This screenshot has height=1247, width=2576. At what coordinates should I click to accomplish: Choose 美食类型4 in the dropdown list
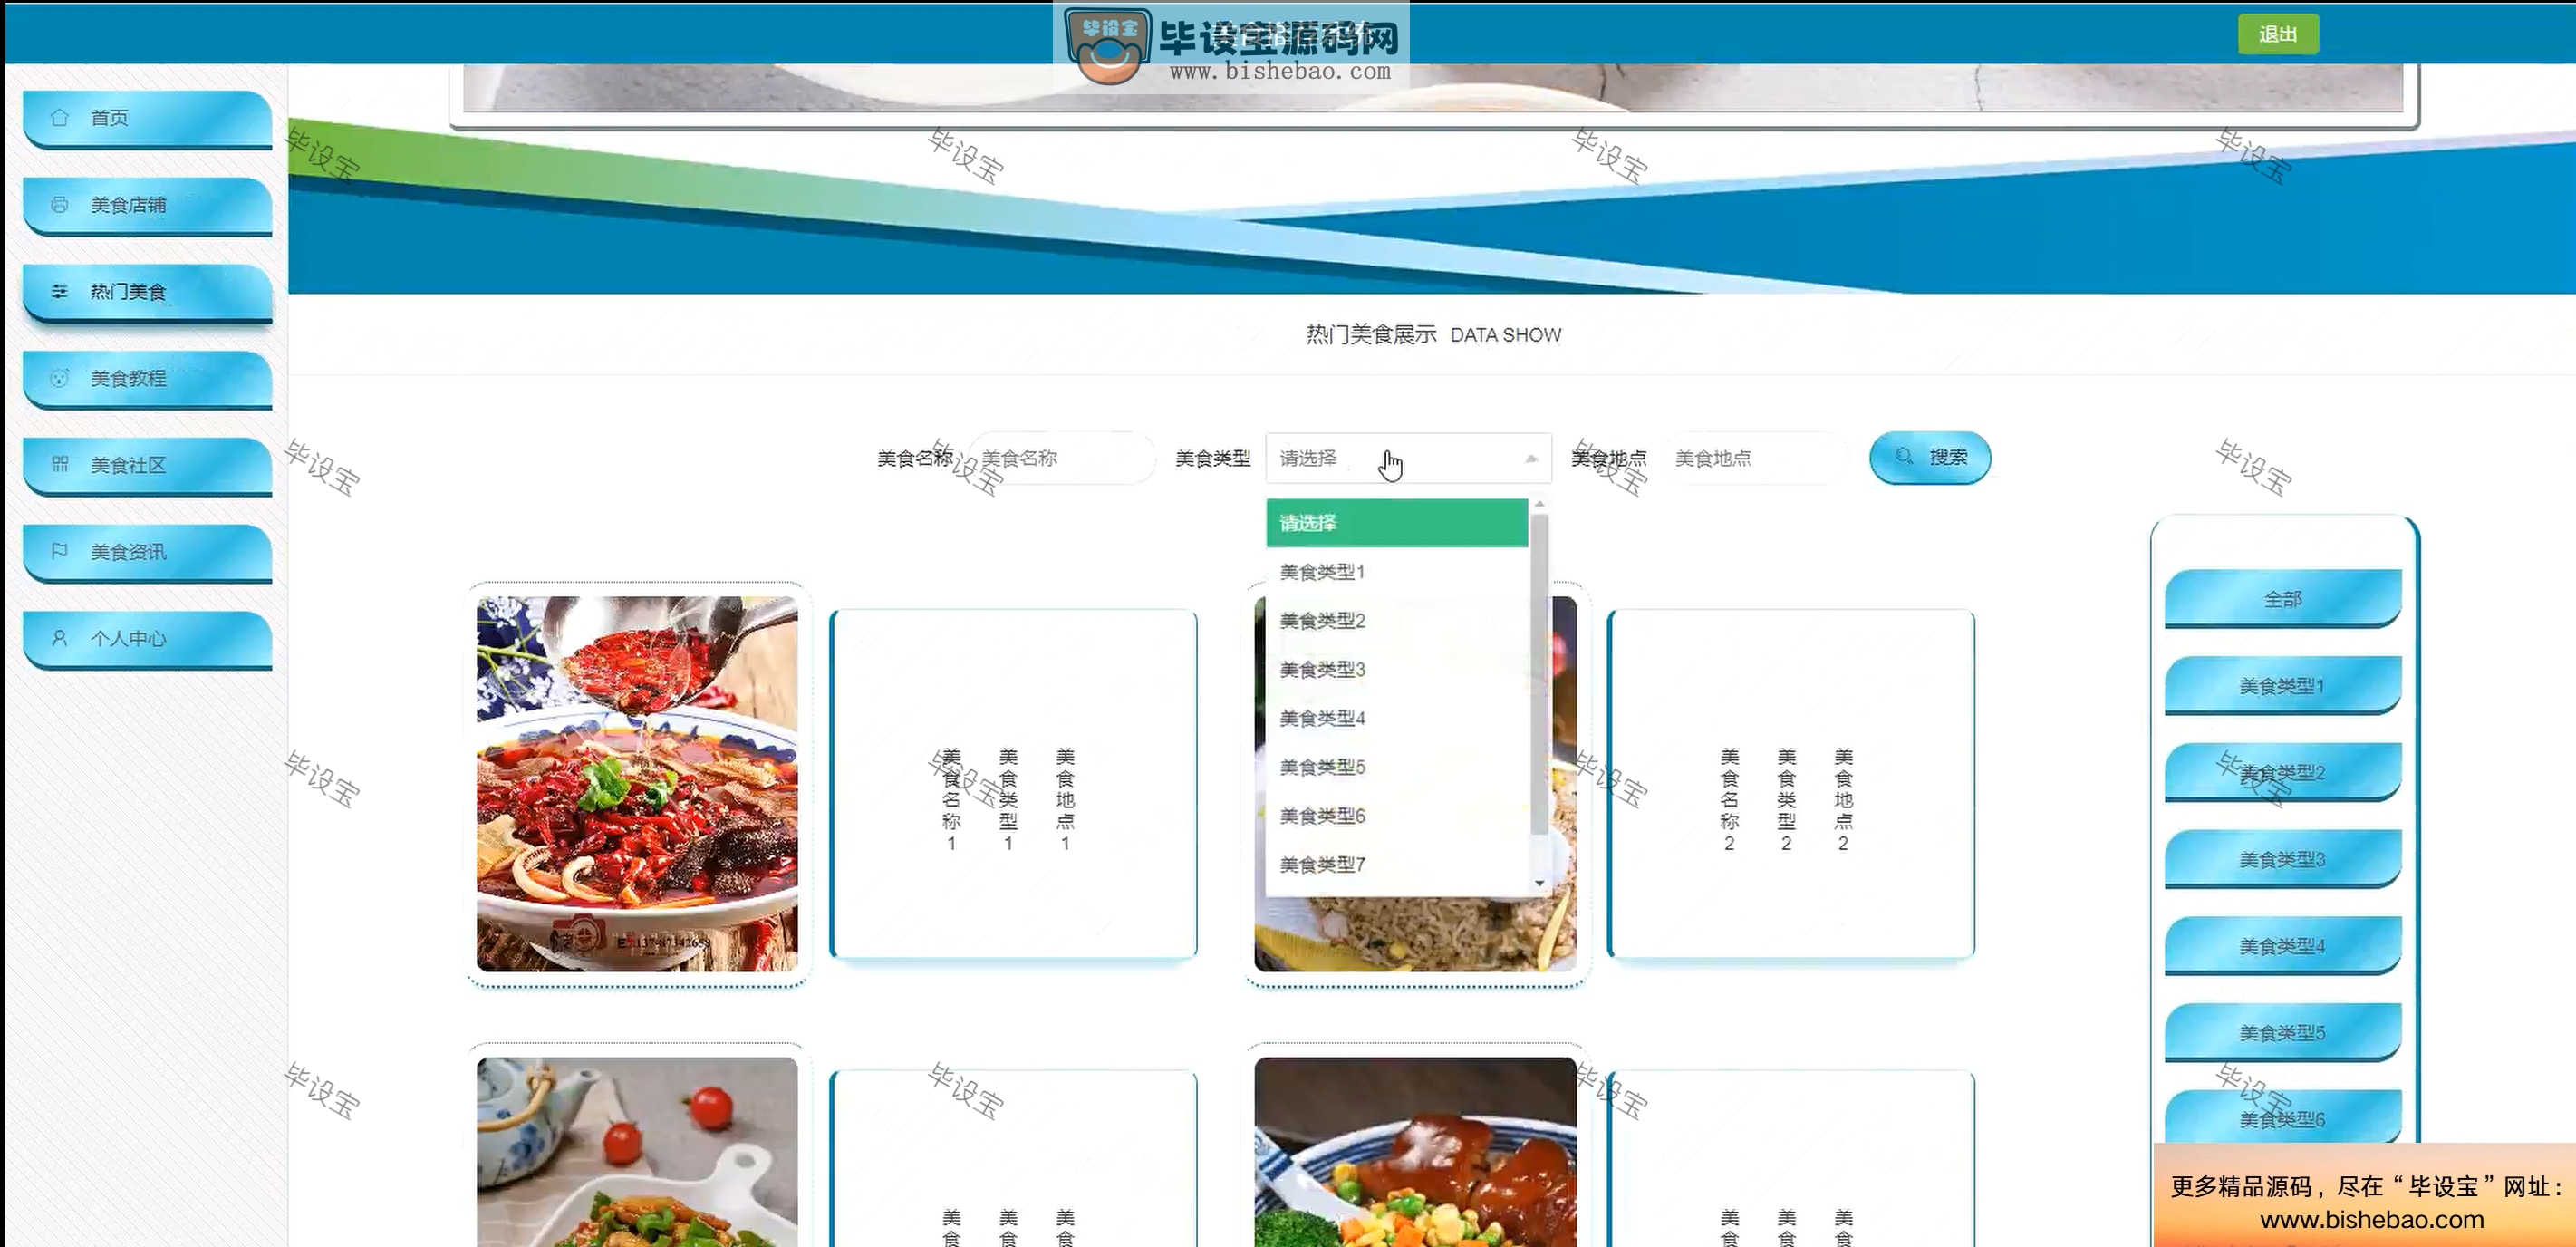tap(1396, 718)
